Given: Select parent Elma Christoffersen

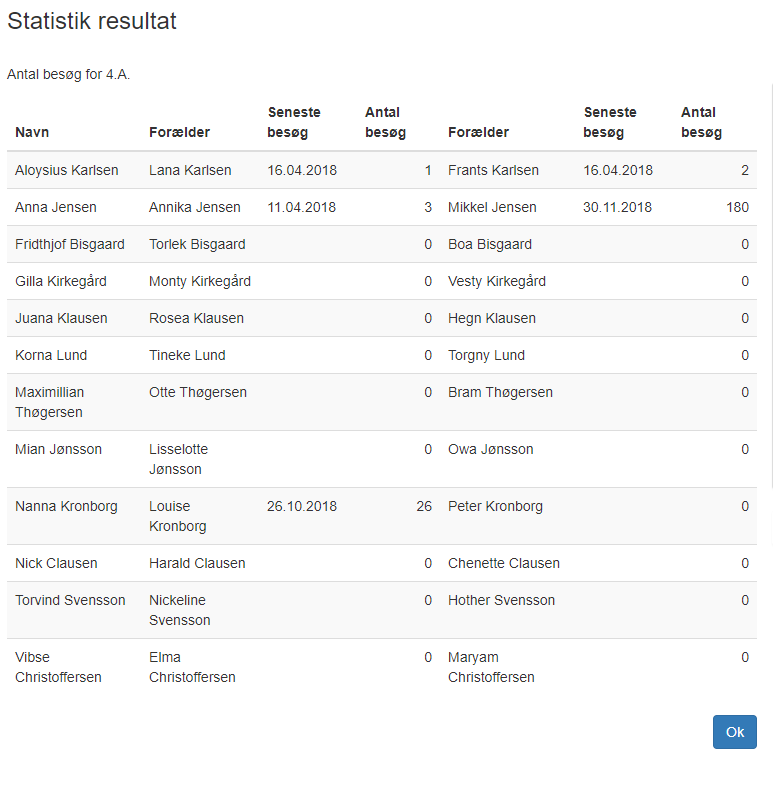Looking at the screenshot, I should 192,667.
